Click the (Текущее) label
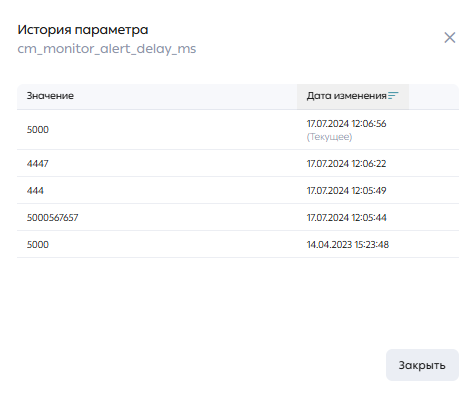Viewport: 473px width, 398px height. coord(329,137)
